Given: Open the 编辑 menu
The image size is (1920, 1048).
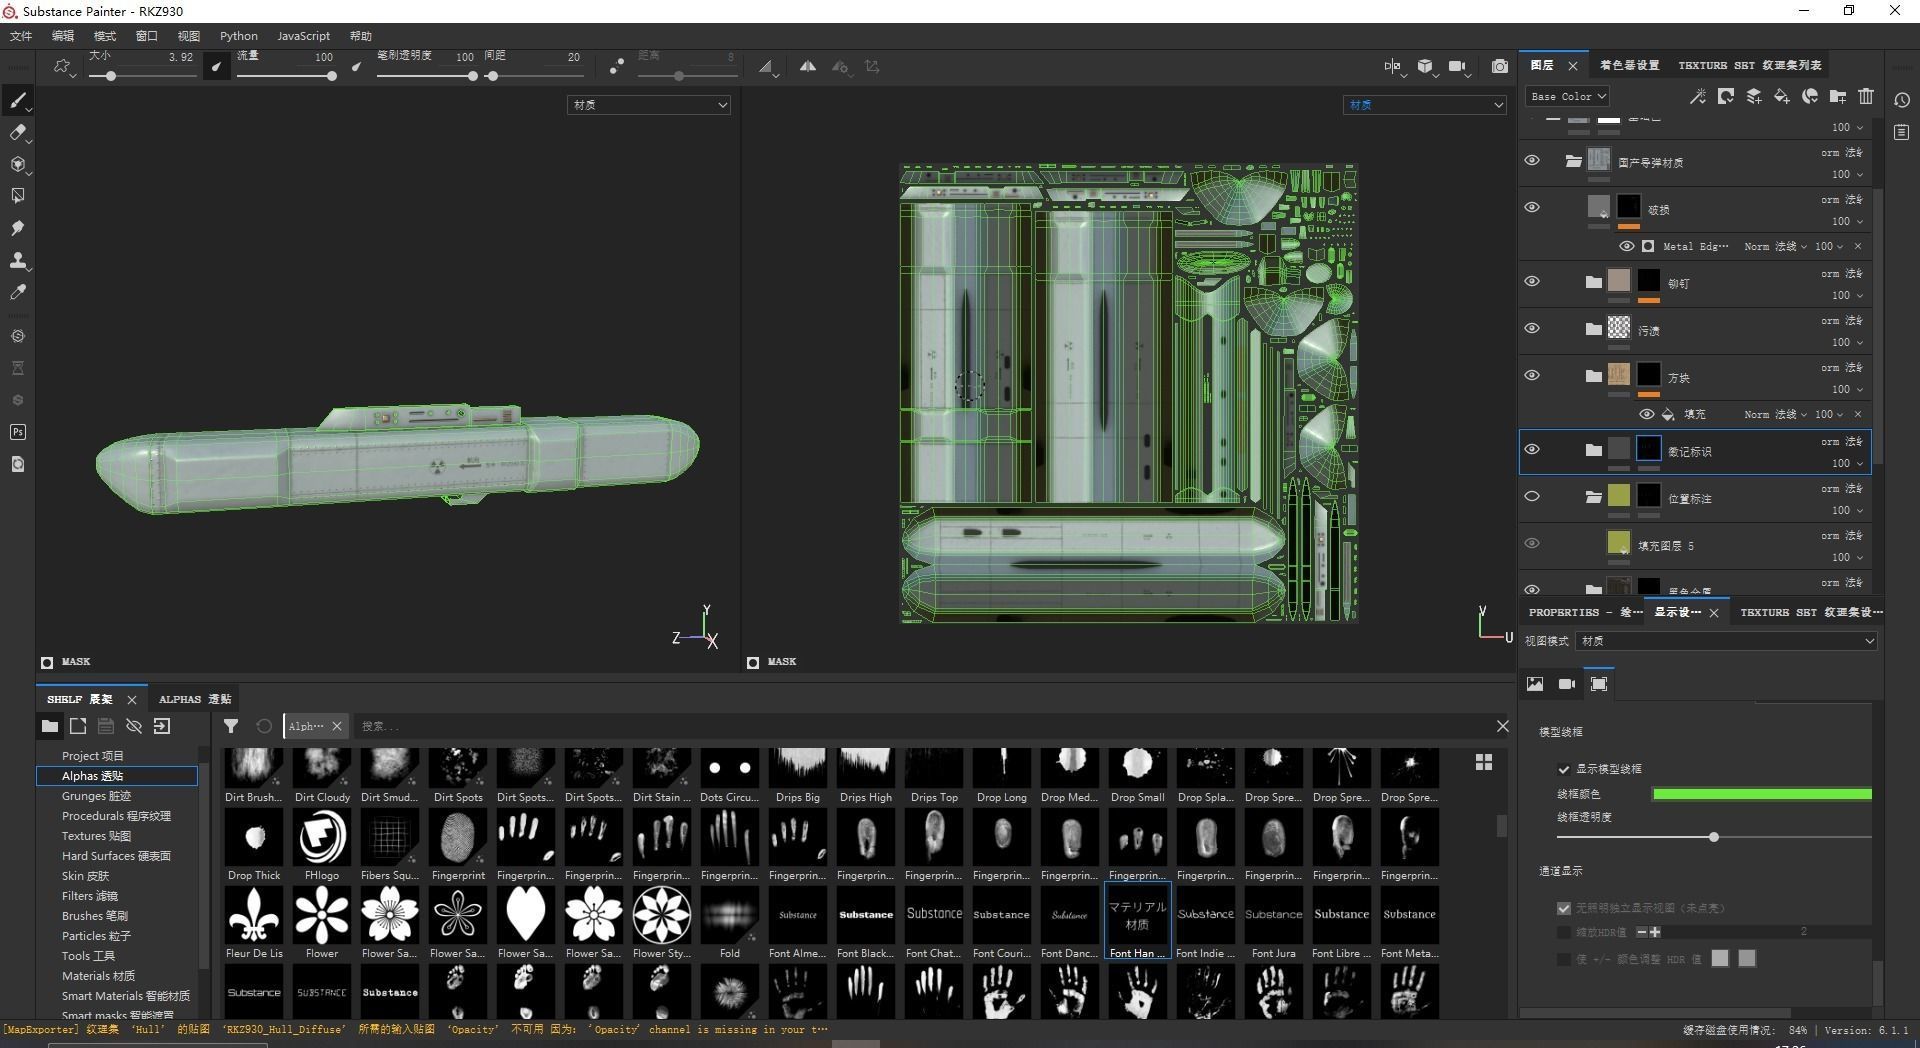Looking at the screenshot, I should pos(63,36).
